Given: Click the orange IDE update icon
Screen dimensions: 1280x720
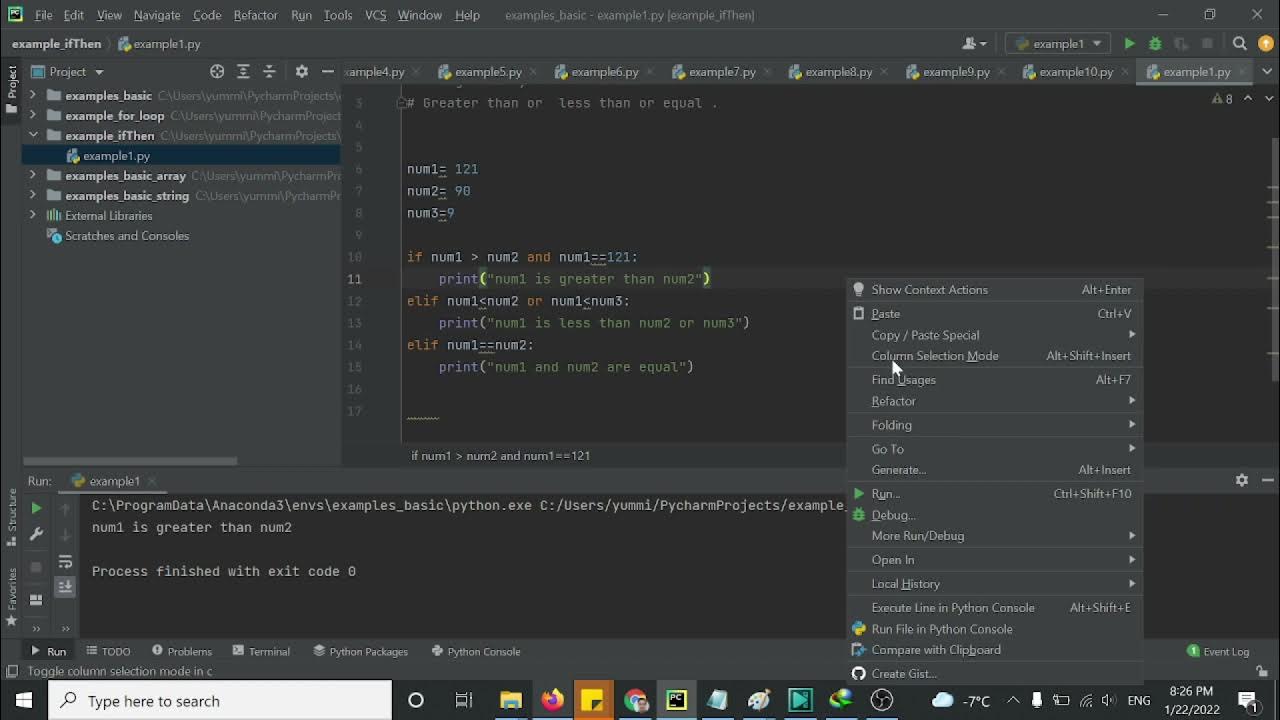Looking at the screenshot, I should point(1264,44).
